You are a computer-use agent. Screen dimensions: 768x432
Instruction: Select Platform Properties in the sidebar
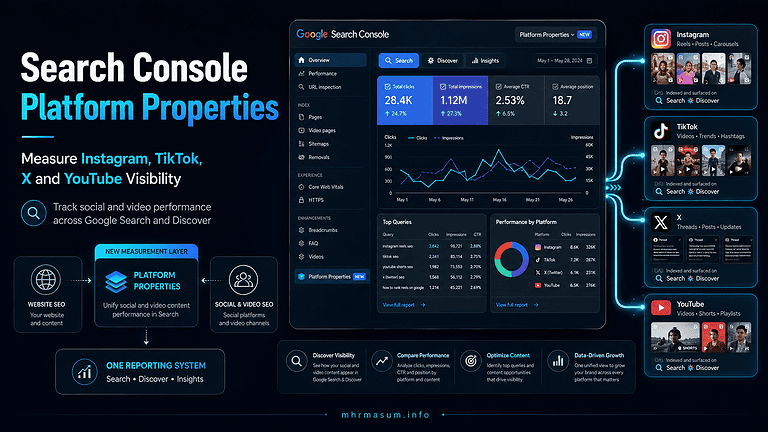[332, 276]
